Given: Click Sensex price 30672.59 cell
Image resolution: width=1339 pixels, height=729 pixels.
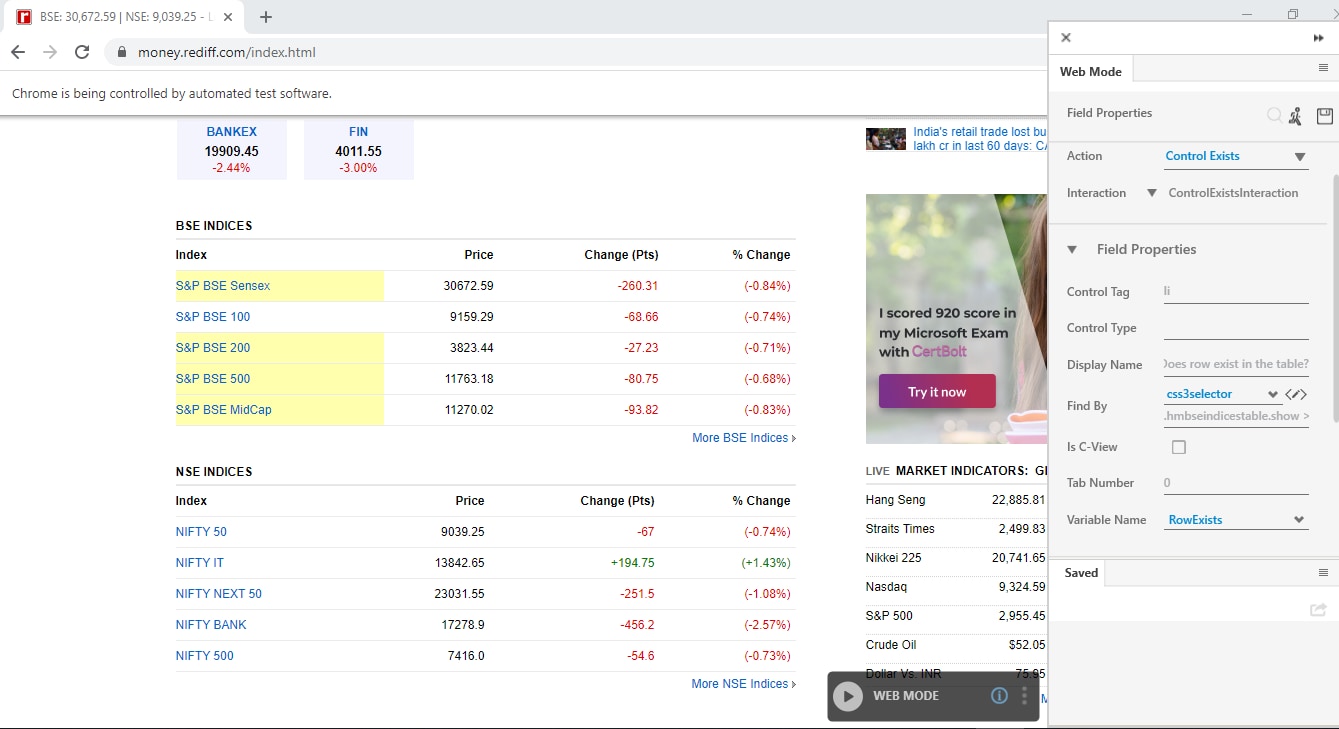Looking at the screenshot, I should 468,286.
